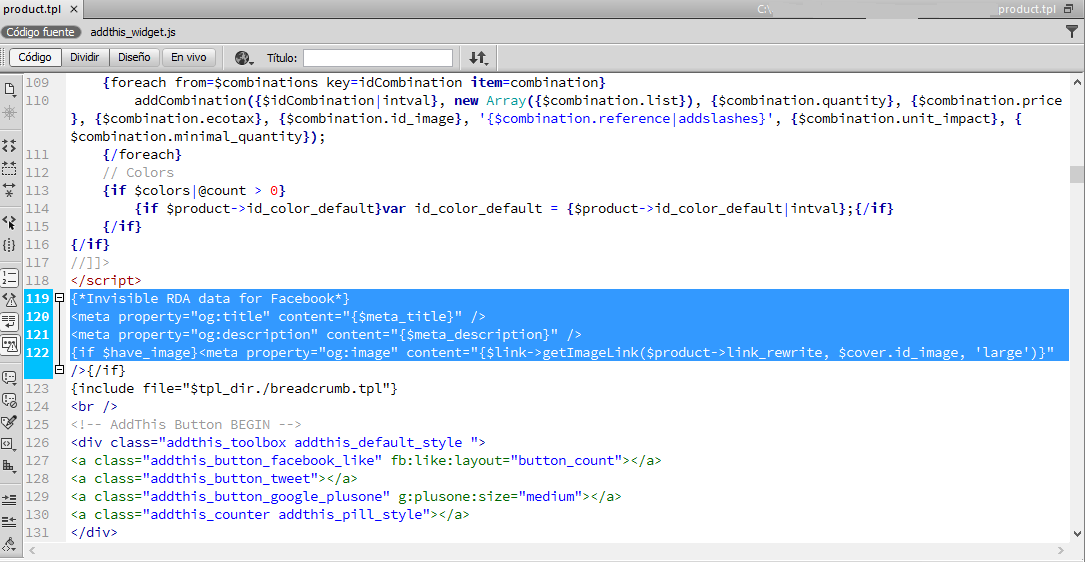
Task: Switch to Dividir split view
Action: pos(85,57)
